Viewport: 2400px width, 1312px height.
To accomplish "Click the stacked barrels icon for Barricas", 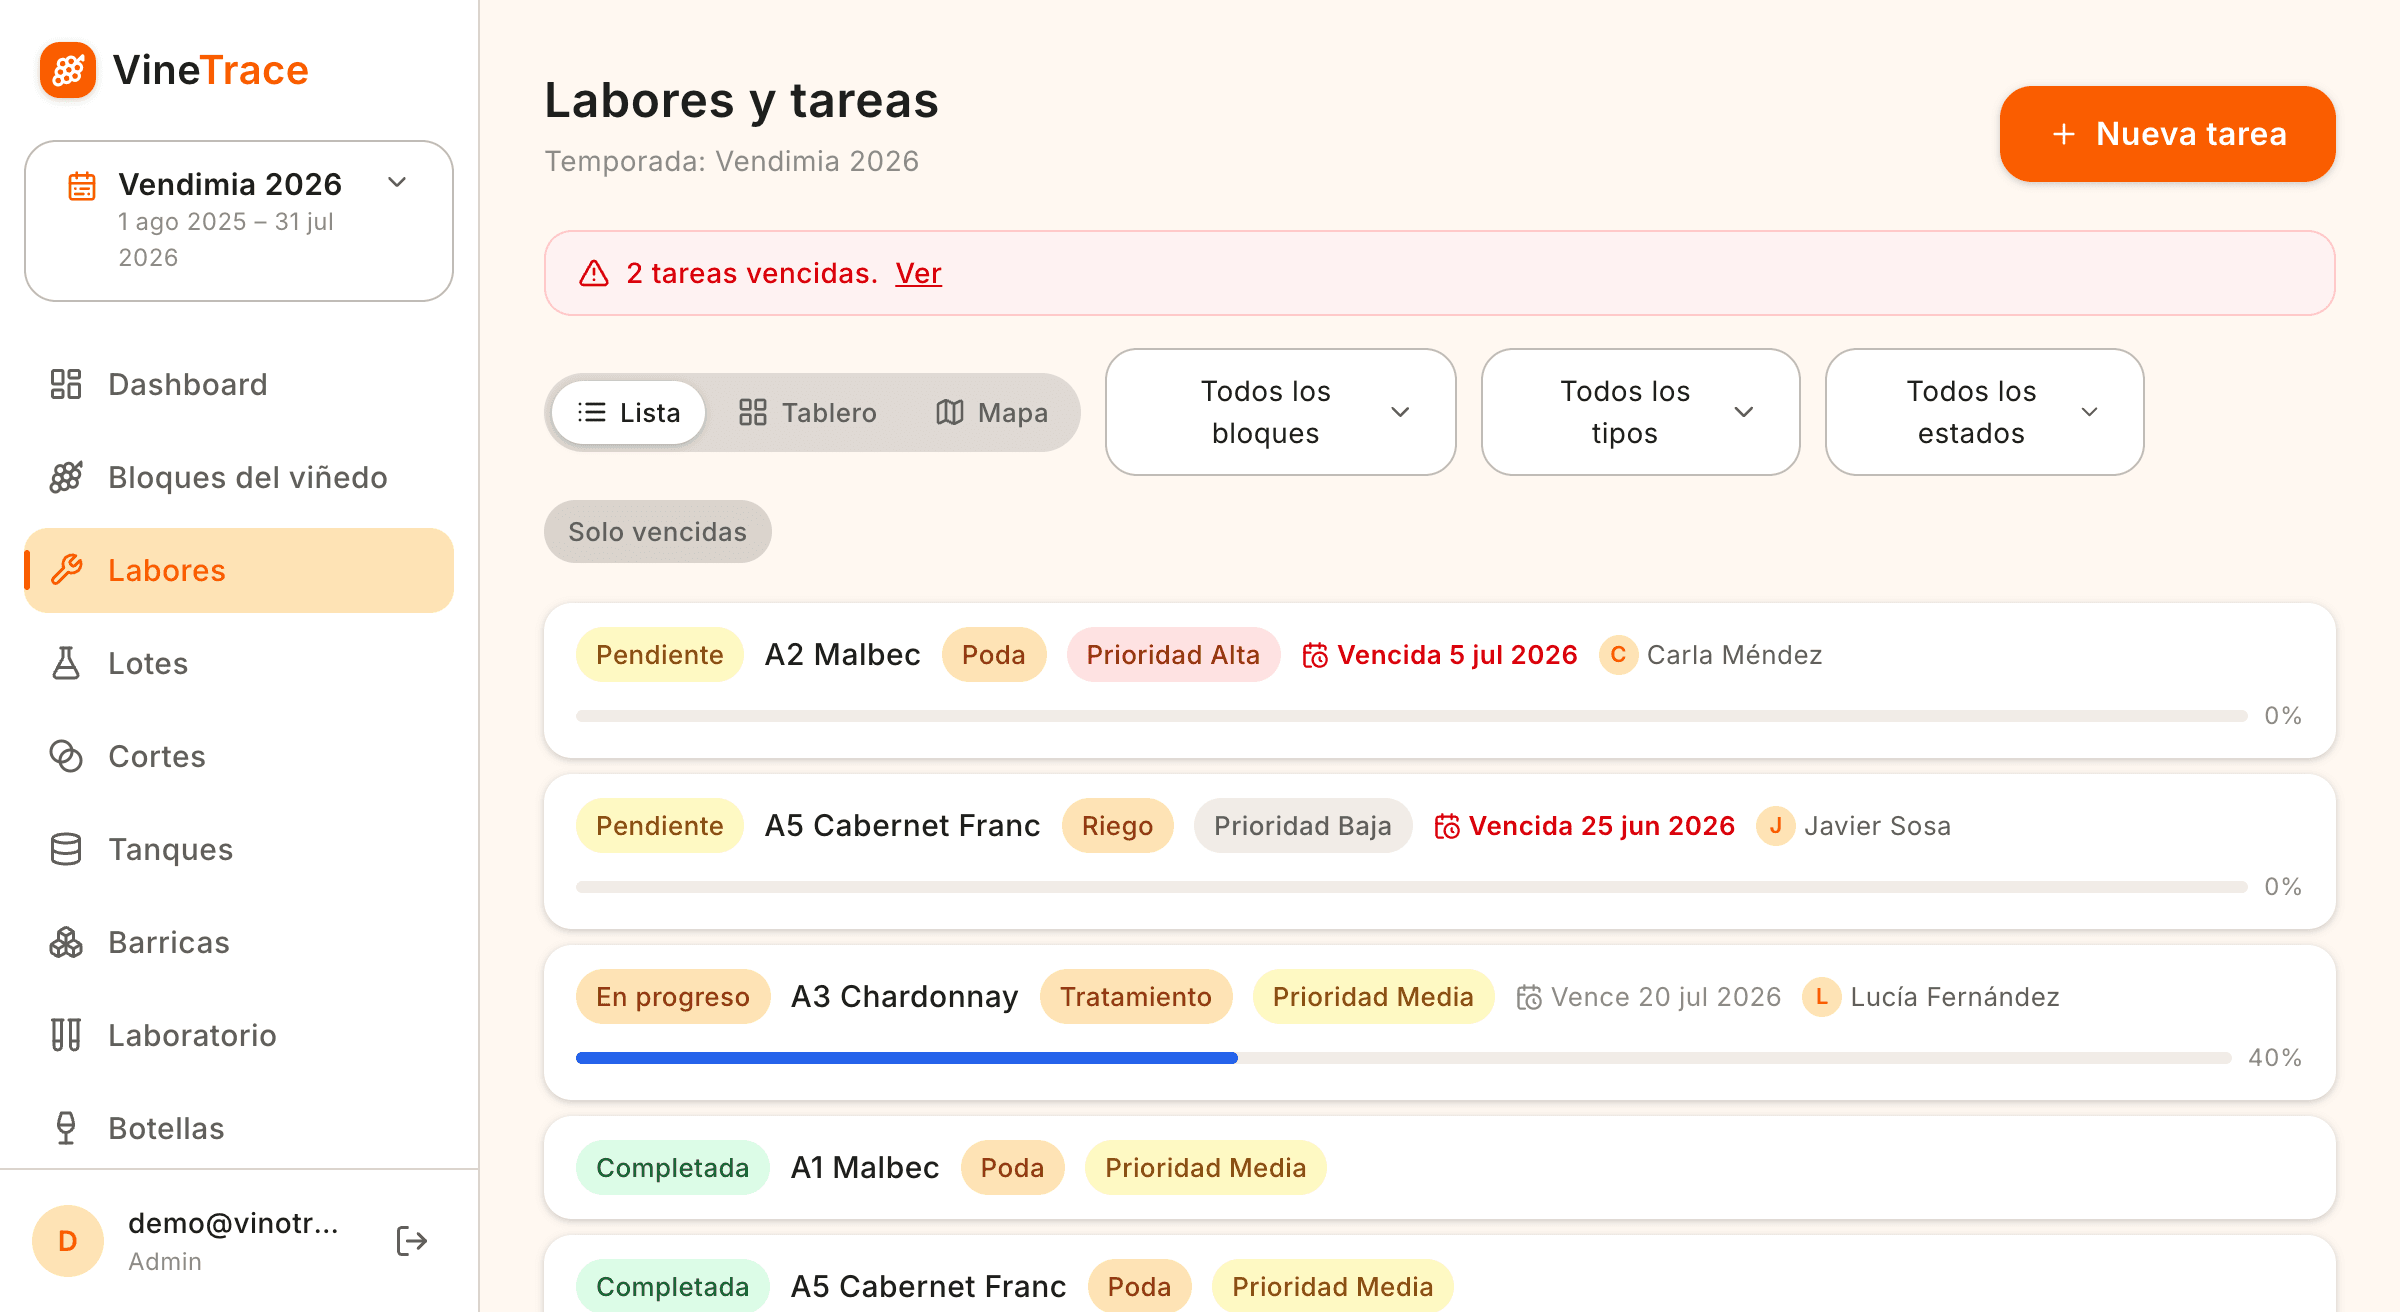I will tap(66, 942).
